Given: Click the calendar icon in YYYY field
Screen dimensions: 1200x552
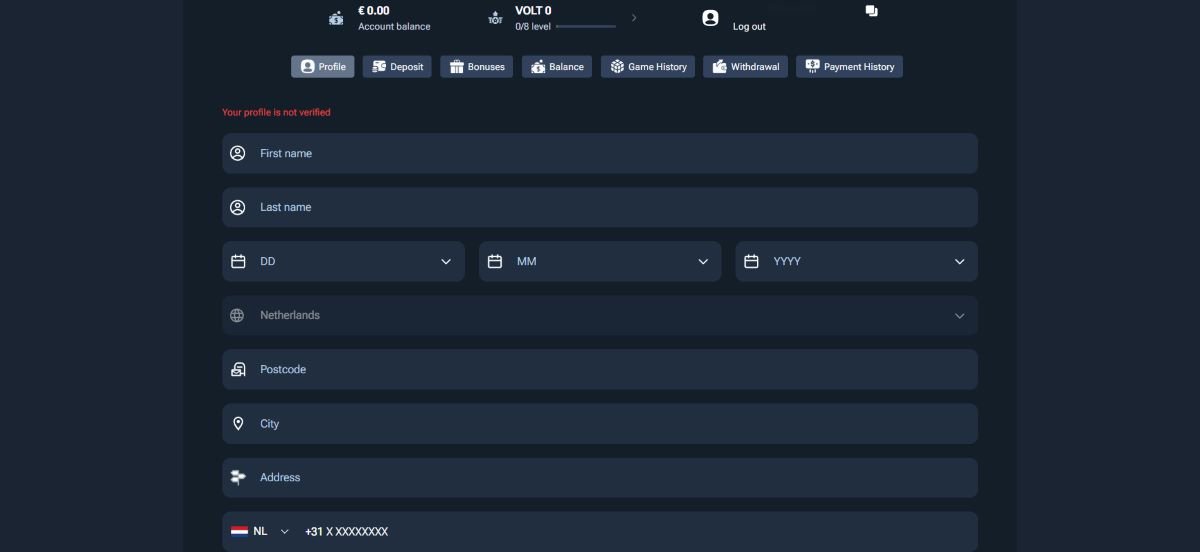Looking at the screenshot, I should point(752,261).
